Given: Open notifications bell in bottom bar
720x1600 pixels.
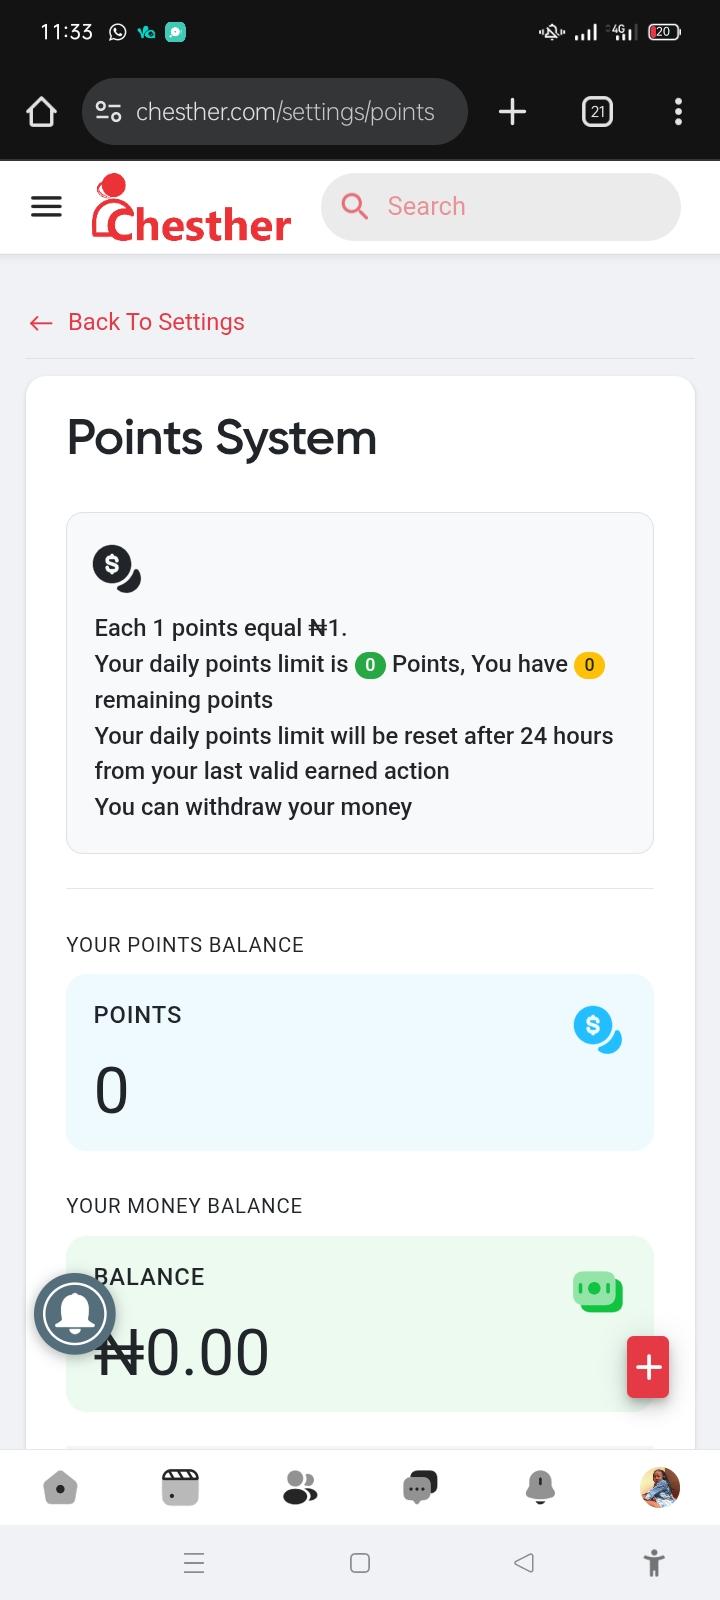Looking at the screenshot, I should (x=540, y=1488).
